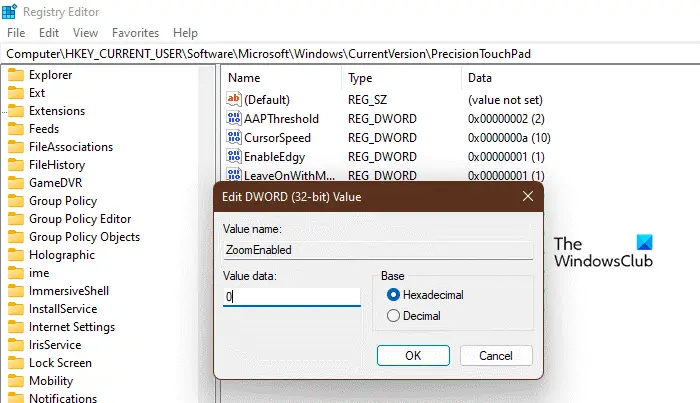
Task: Click the Lock Screen folder icon
Action: [16, 363]
